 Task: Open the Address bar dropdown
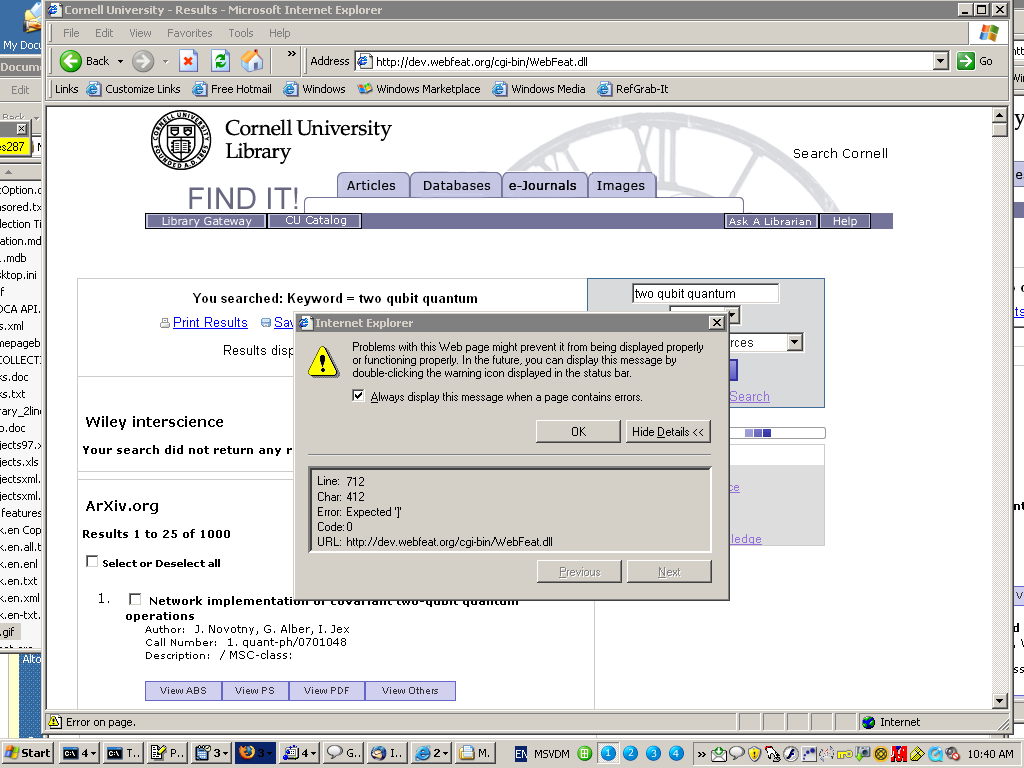tap(940, 61)
